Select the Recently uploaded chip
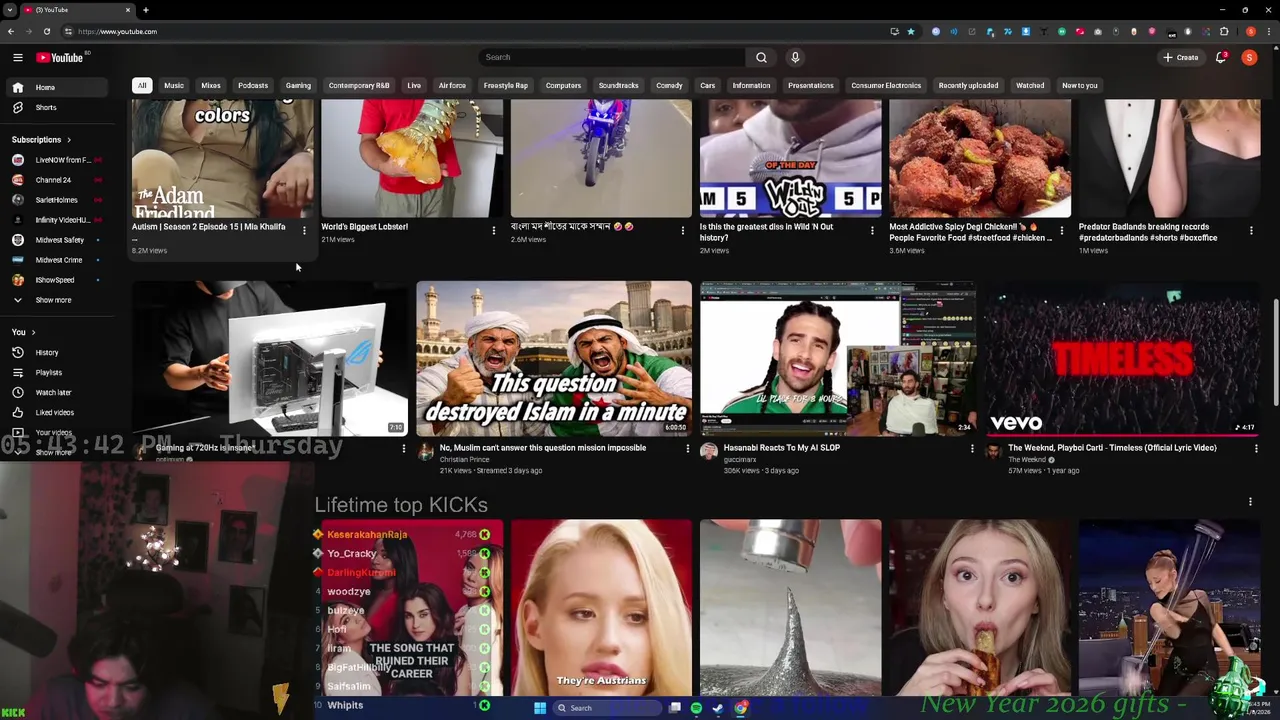The width and height of the screenshot is (1280, 720). [x=968, y=85]
